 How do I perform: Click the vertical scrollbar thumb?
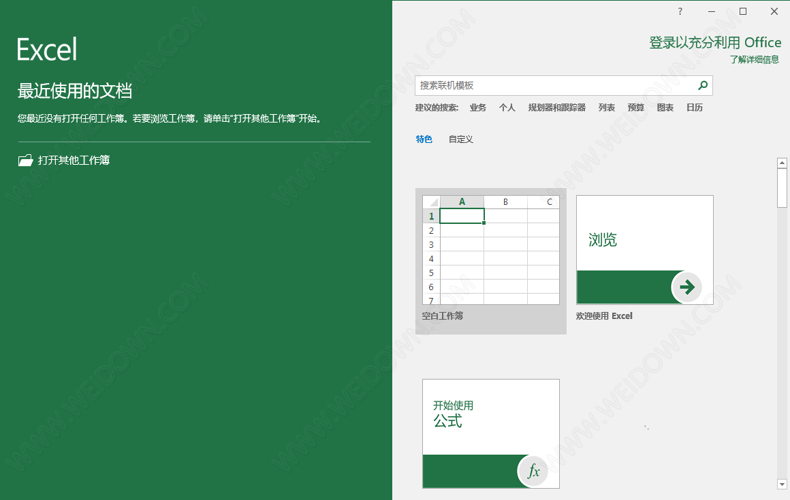(782, 188)
